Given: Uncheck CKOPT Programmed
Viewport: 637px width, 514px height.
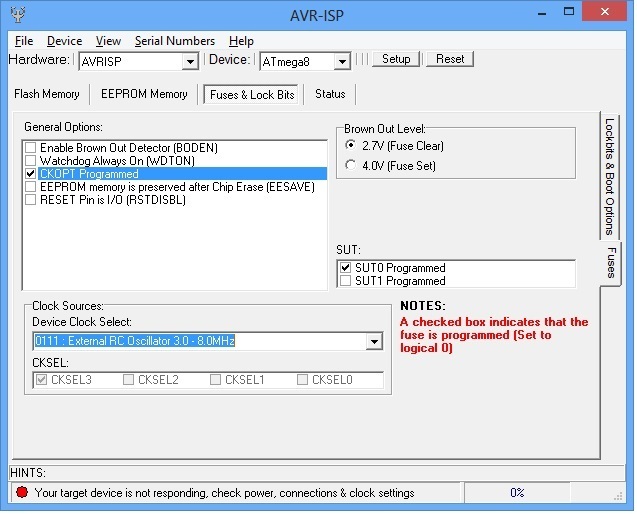Looking at the screenshot, I should (x=30, y=174).
